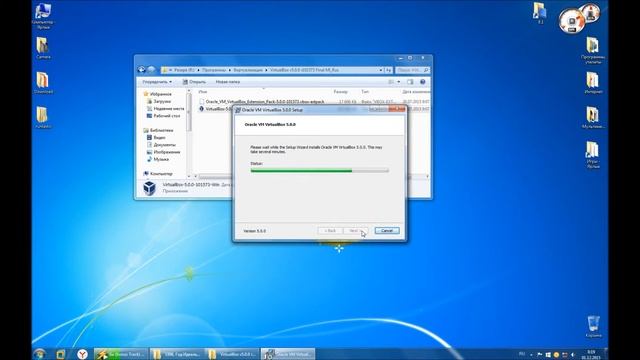The height and width of the screenshot is (360, 640).
Task: Focus the Explorer search box
Action: click(412, 70)
